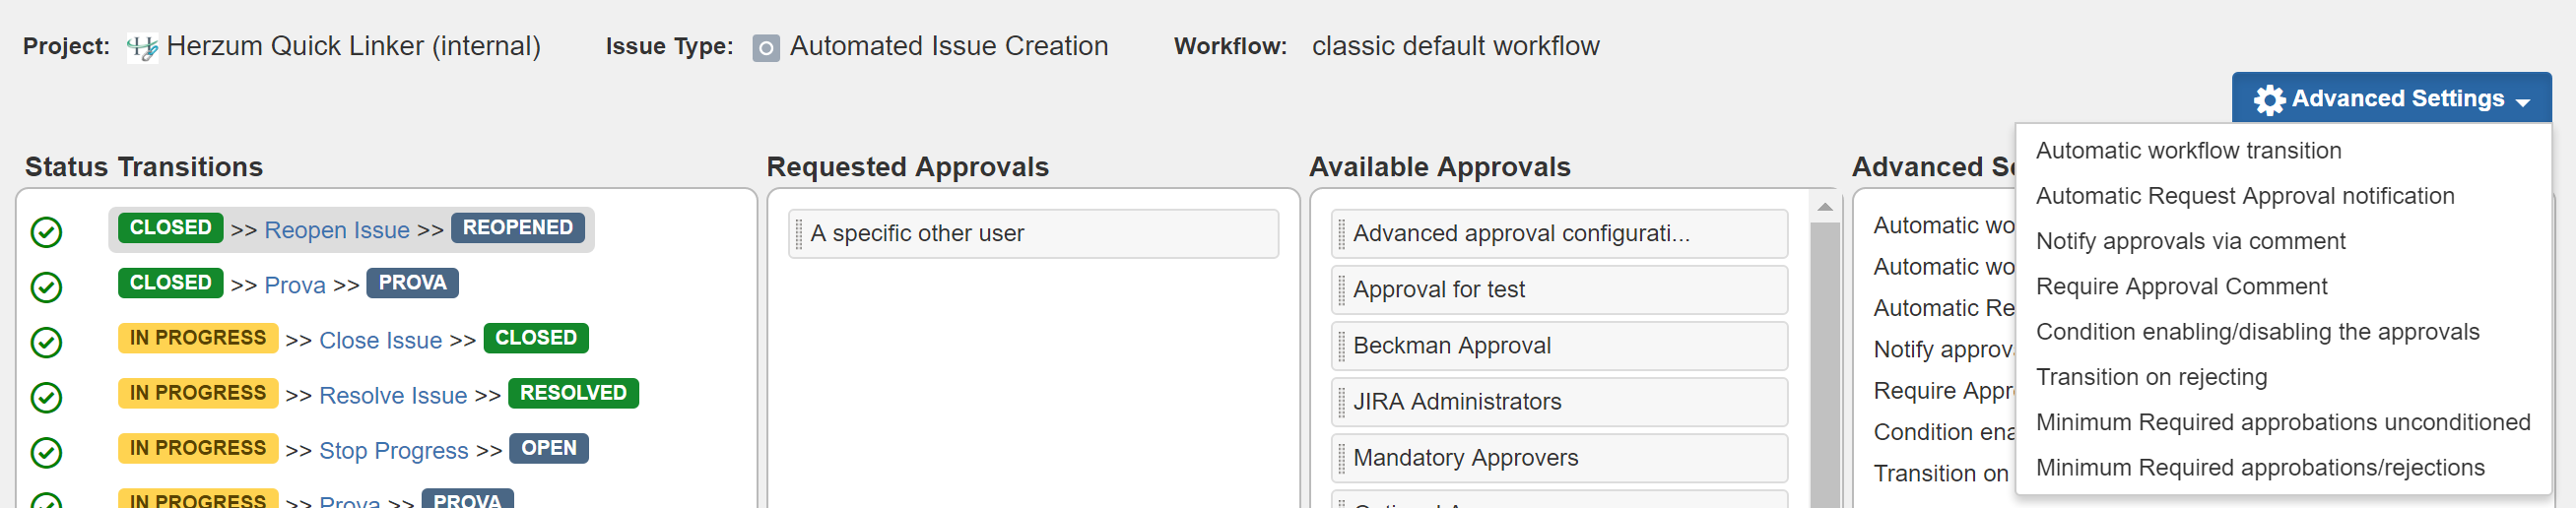Click Available Approvals scrollbar up arrow
This screenshot has width=2576, height=508.
tap(1825, 207)
